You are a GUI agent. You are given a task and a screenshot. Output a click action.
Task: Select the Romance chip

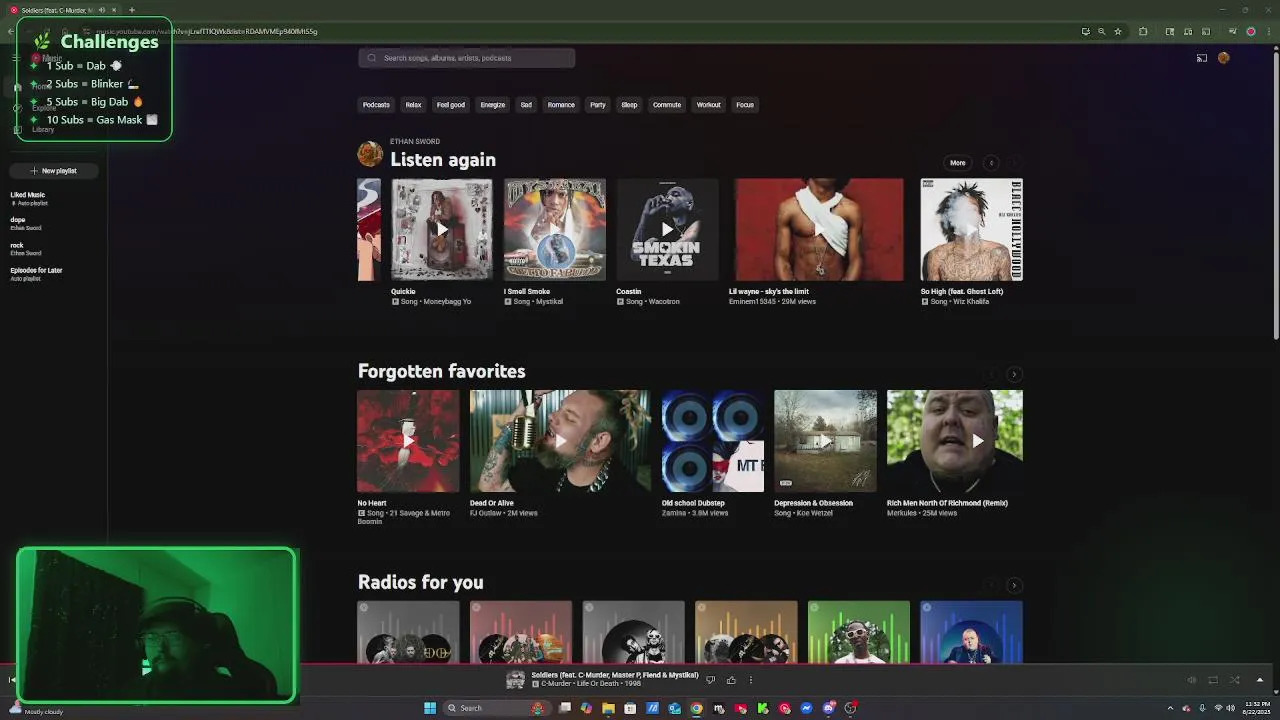[561, 105]
